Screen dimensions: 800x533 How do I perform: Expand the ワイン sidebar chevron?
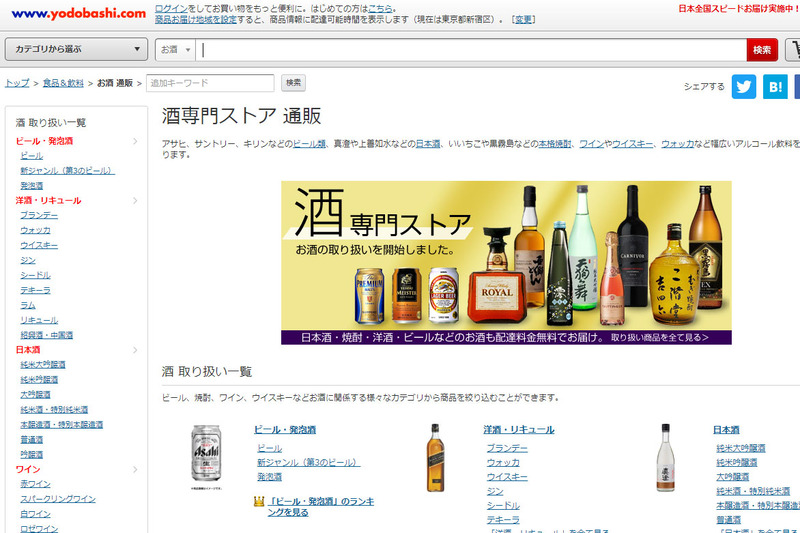coord(135,469)
